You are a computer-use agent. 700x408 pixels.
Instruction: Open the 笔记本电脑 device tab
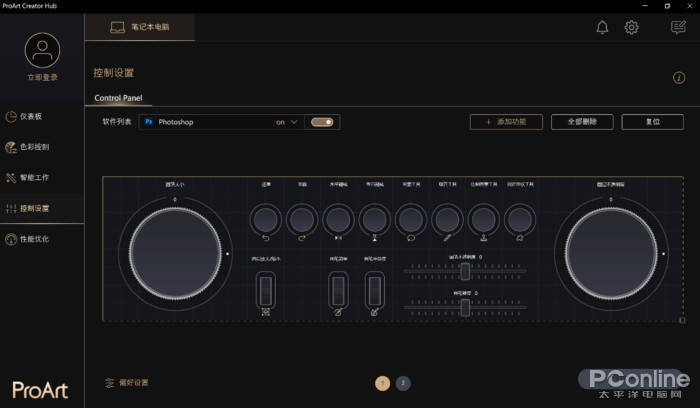(x=140, y=27)
